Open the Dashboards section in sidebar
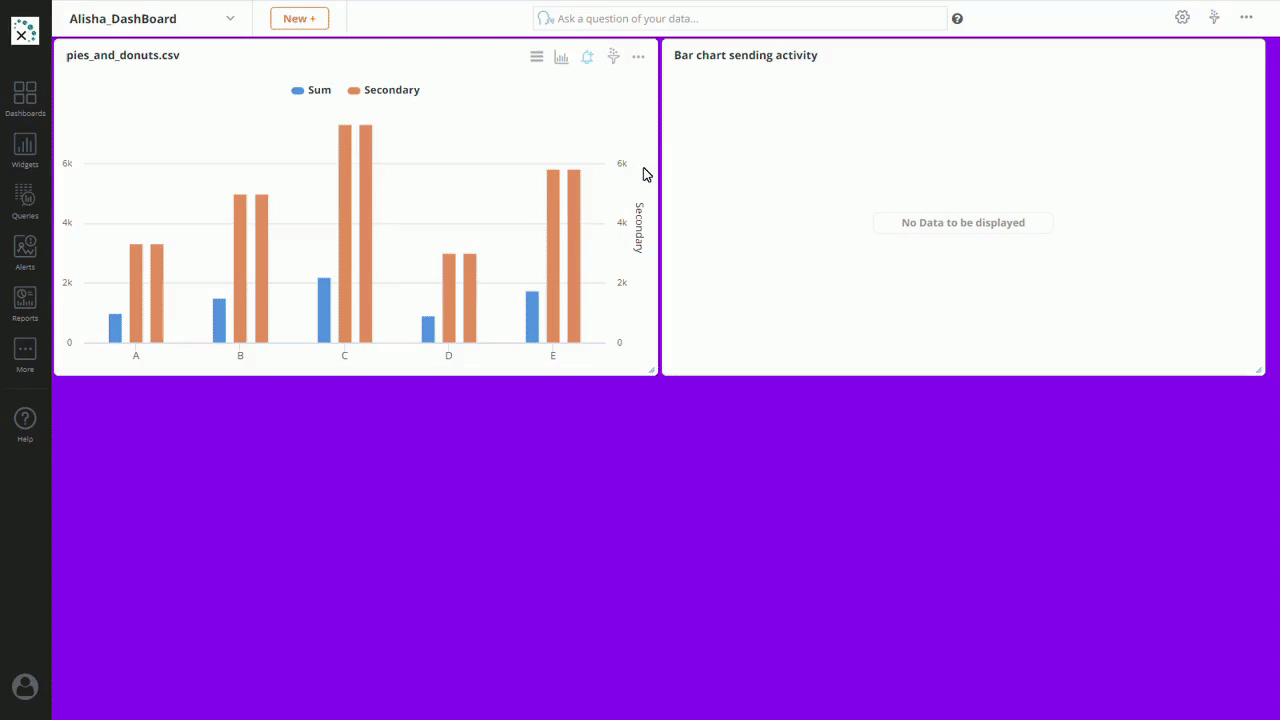Image resolution: width=1280 pixels, height=720 pixels. (x=25, y=98)
